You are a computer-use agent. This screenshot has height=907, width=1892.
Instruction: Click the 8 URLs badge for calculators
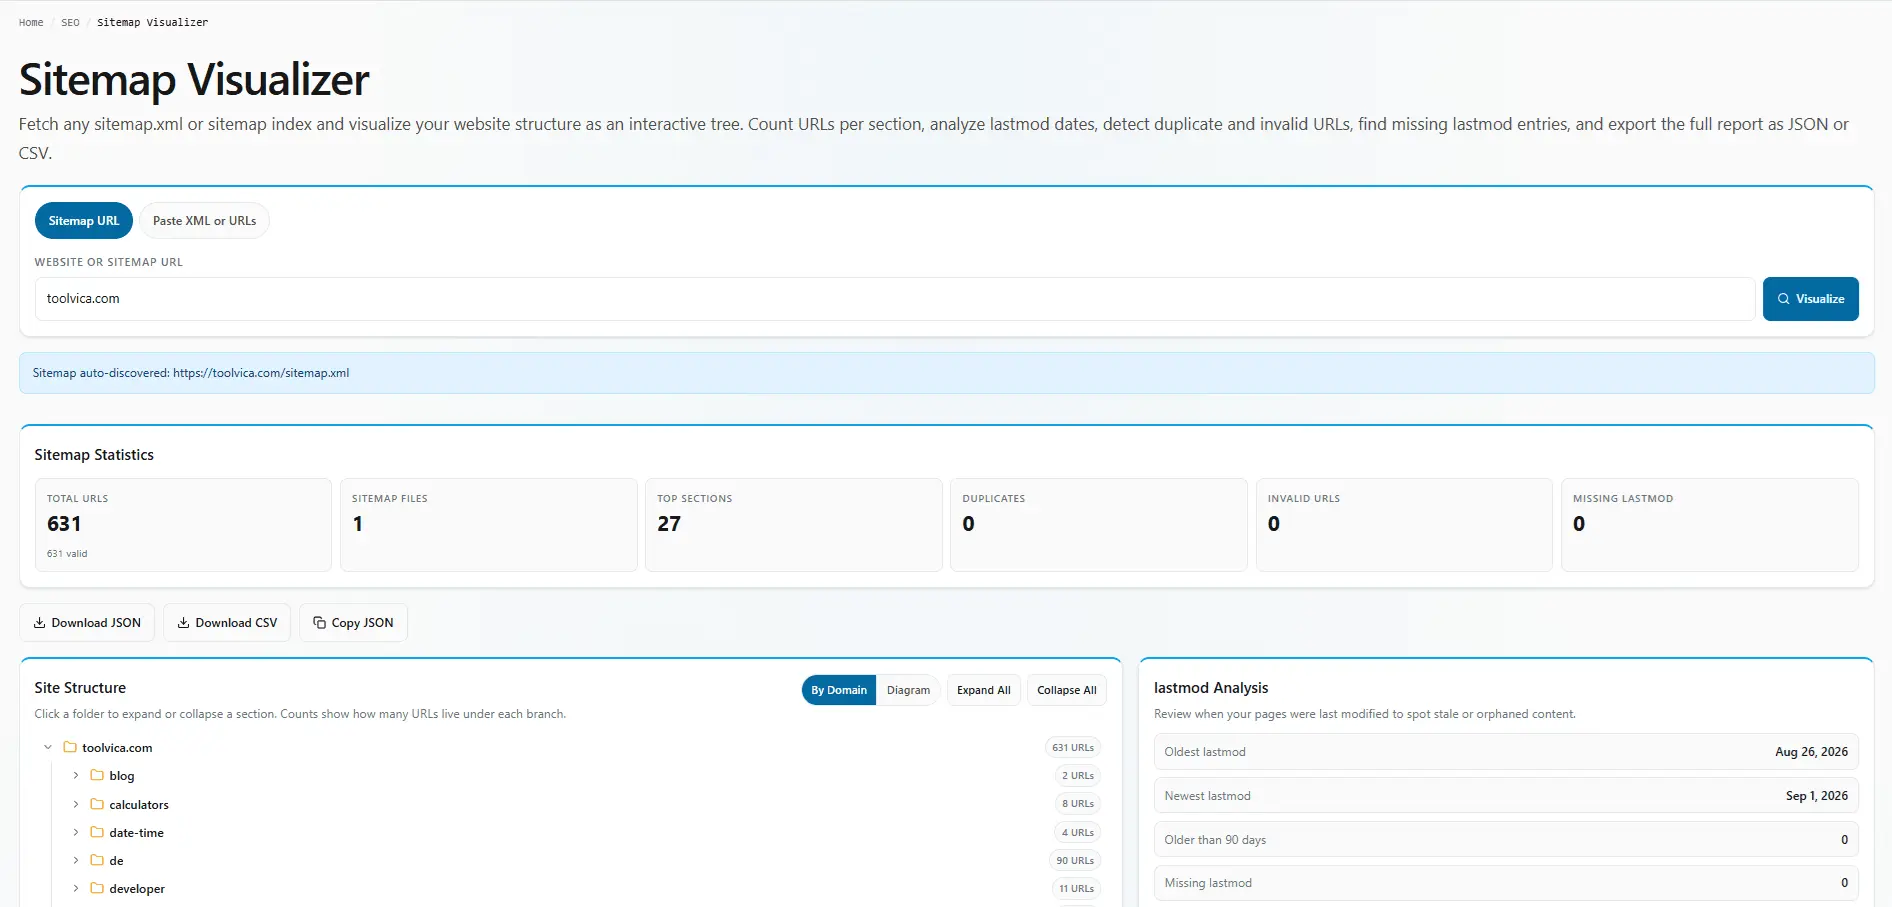(x=1078, y=803)
